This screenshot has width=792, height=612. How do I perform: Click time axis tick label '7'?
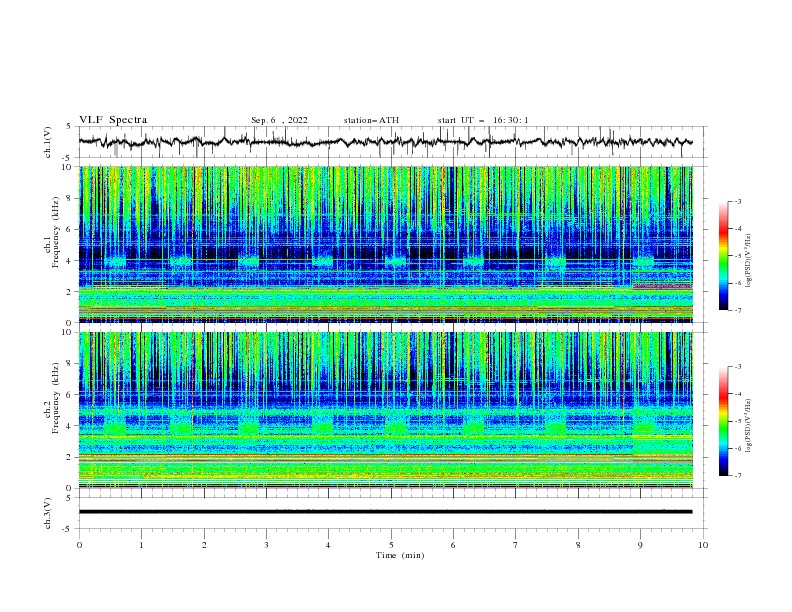tap(516, 545)
